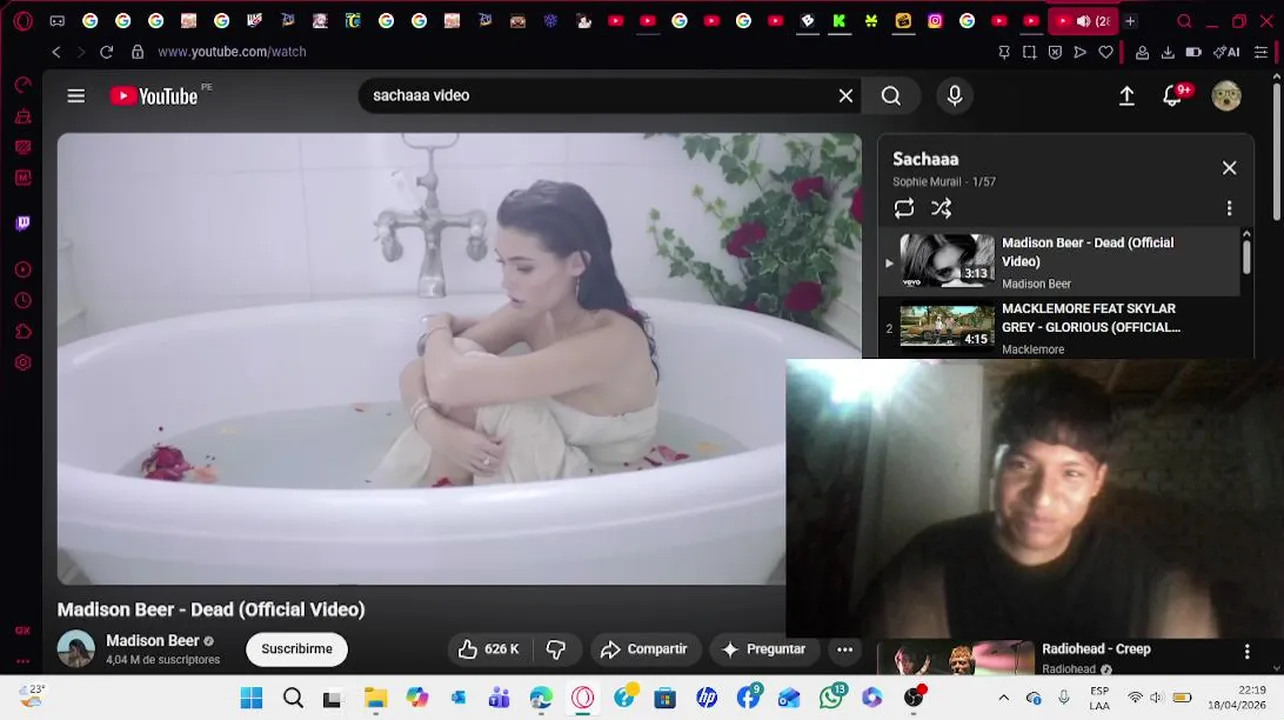Start voice search with microphone
This screenshot has width=1284, height=720.
pyautogui.click(x=955, y=96)
